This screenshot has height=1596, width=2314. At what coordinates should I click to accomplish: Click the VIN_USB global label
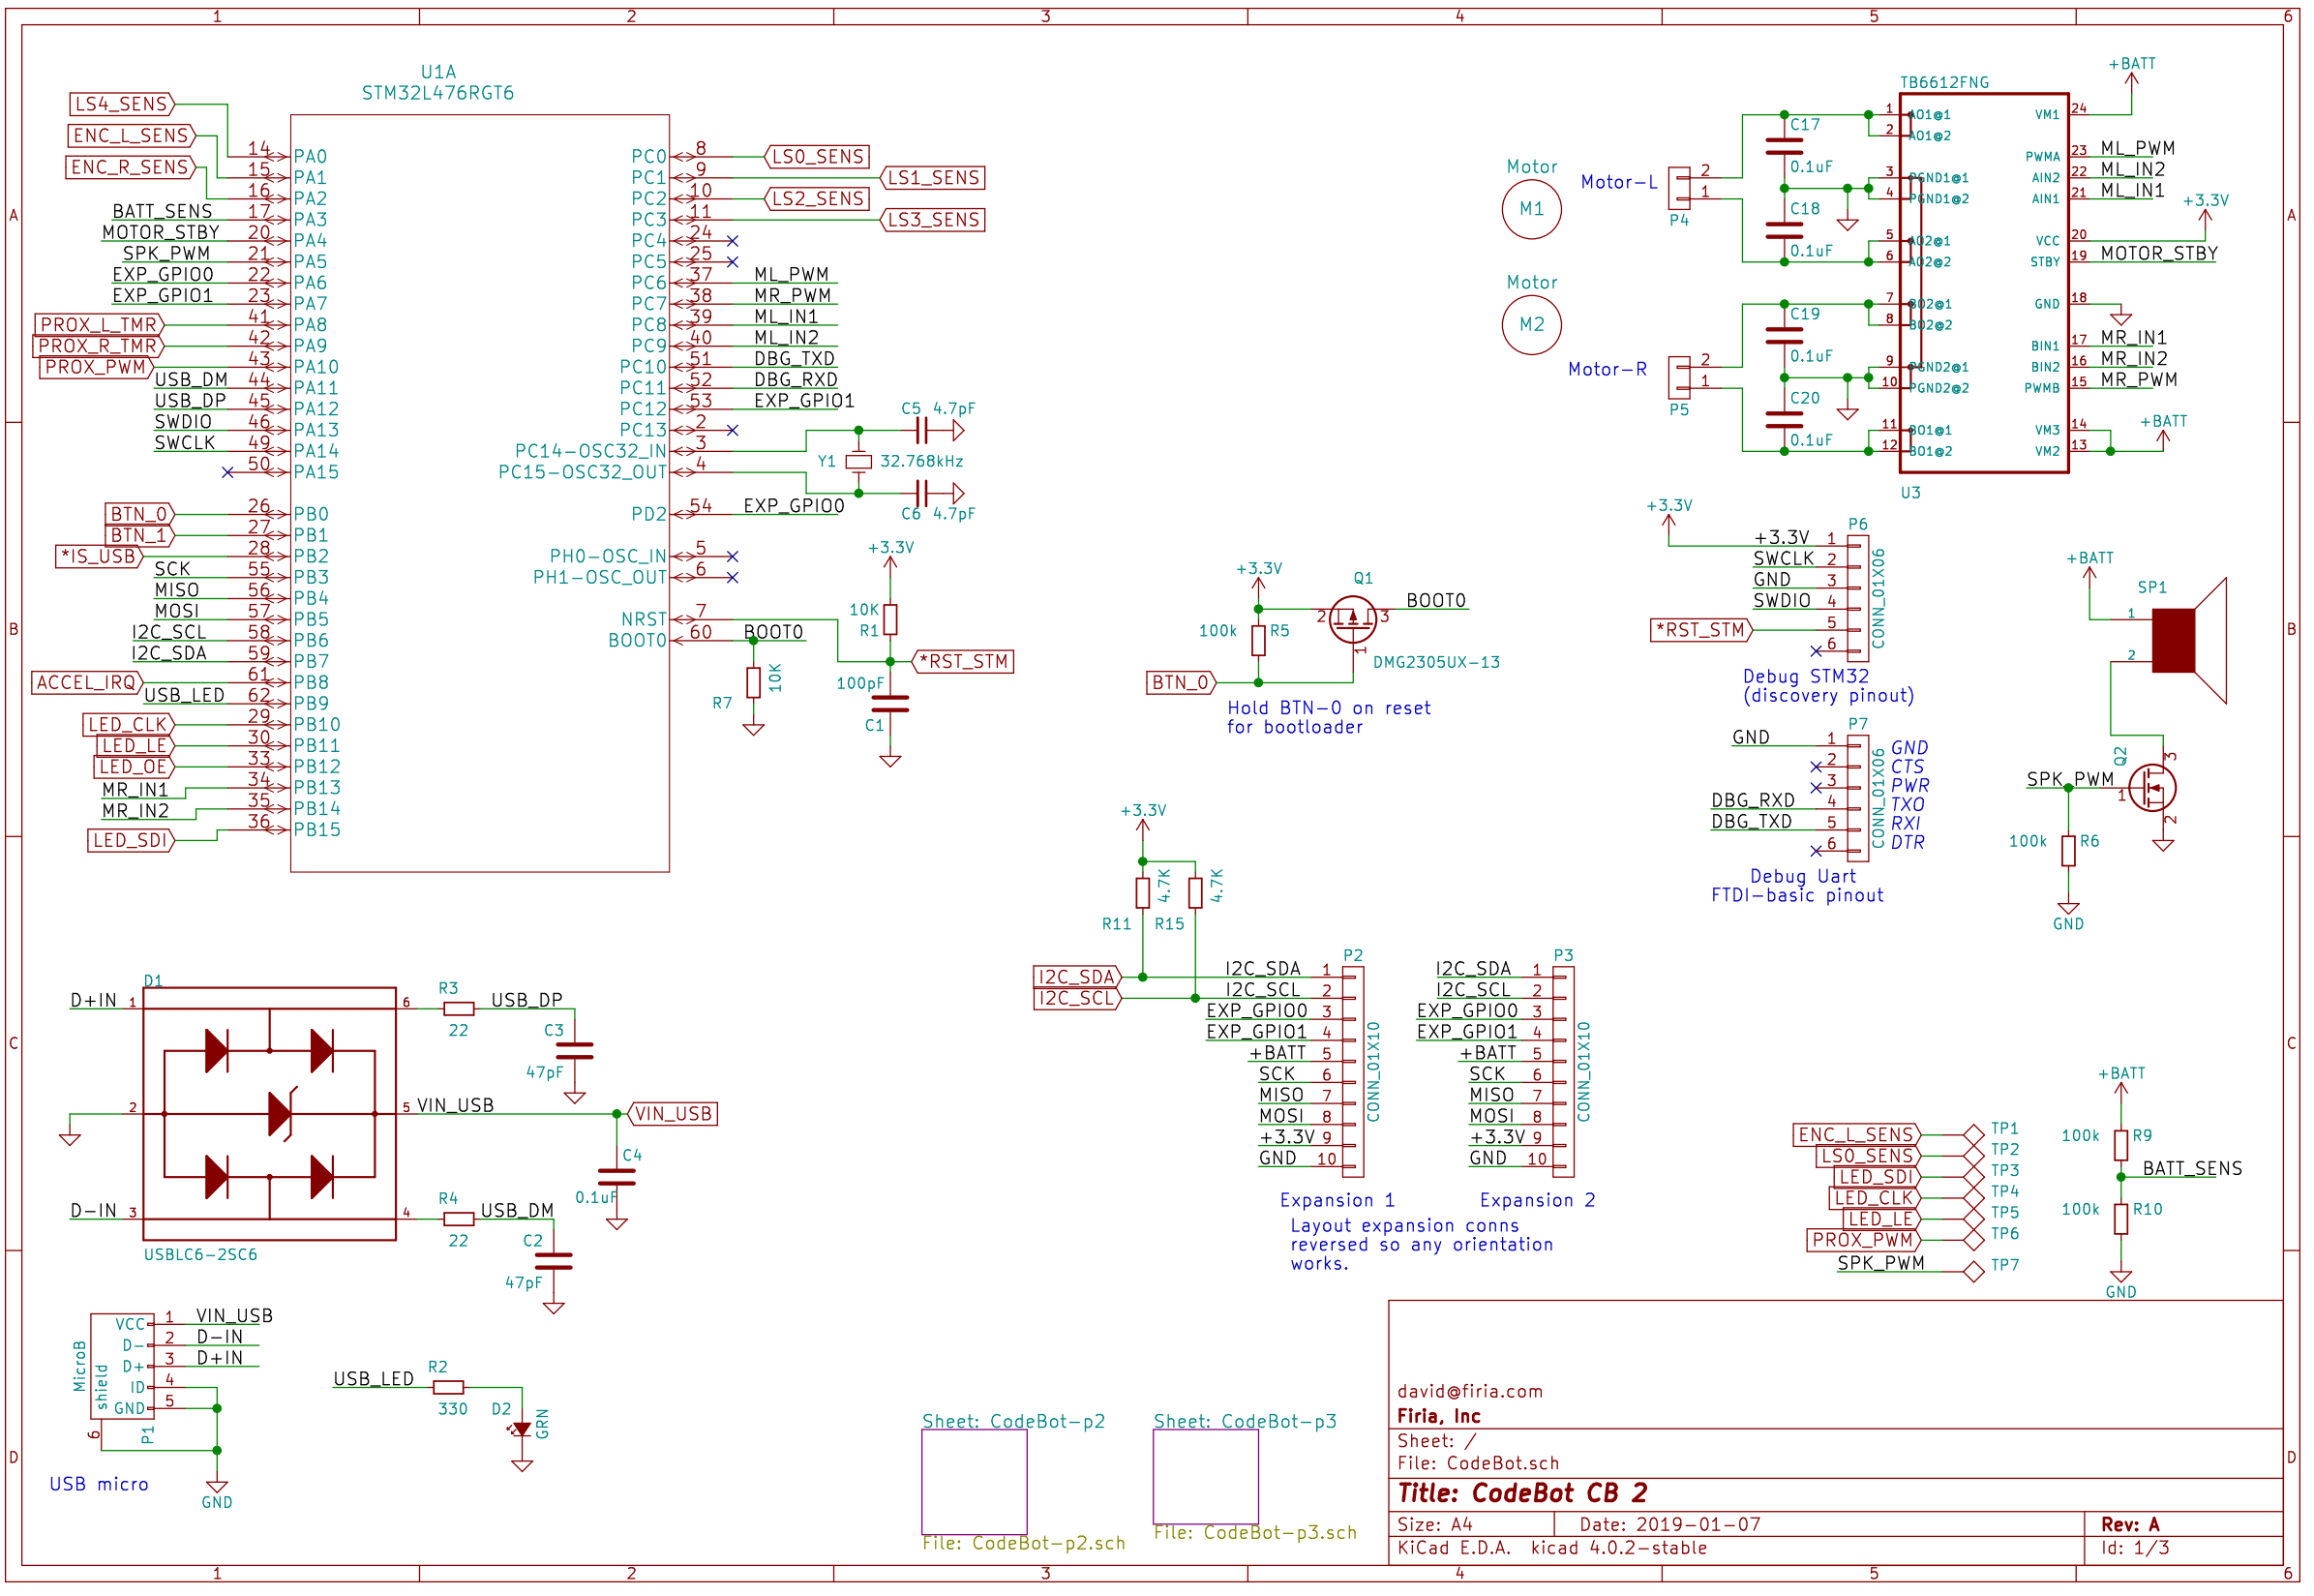[x=672, y=1114]
